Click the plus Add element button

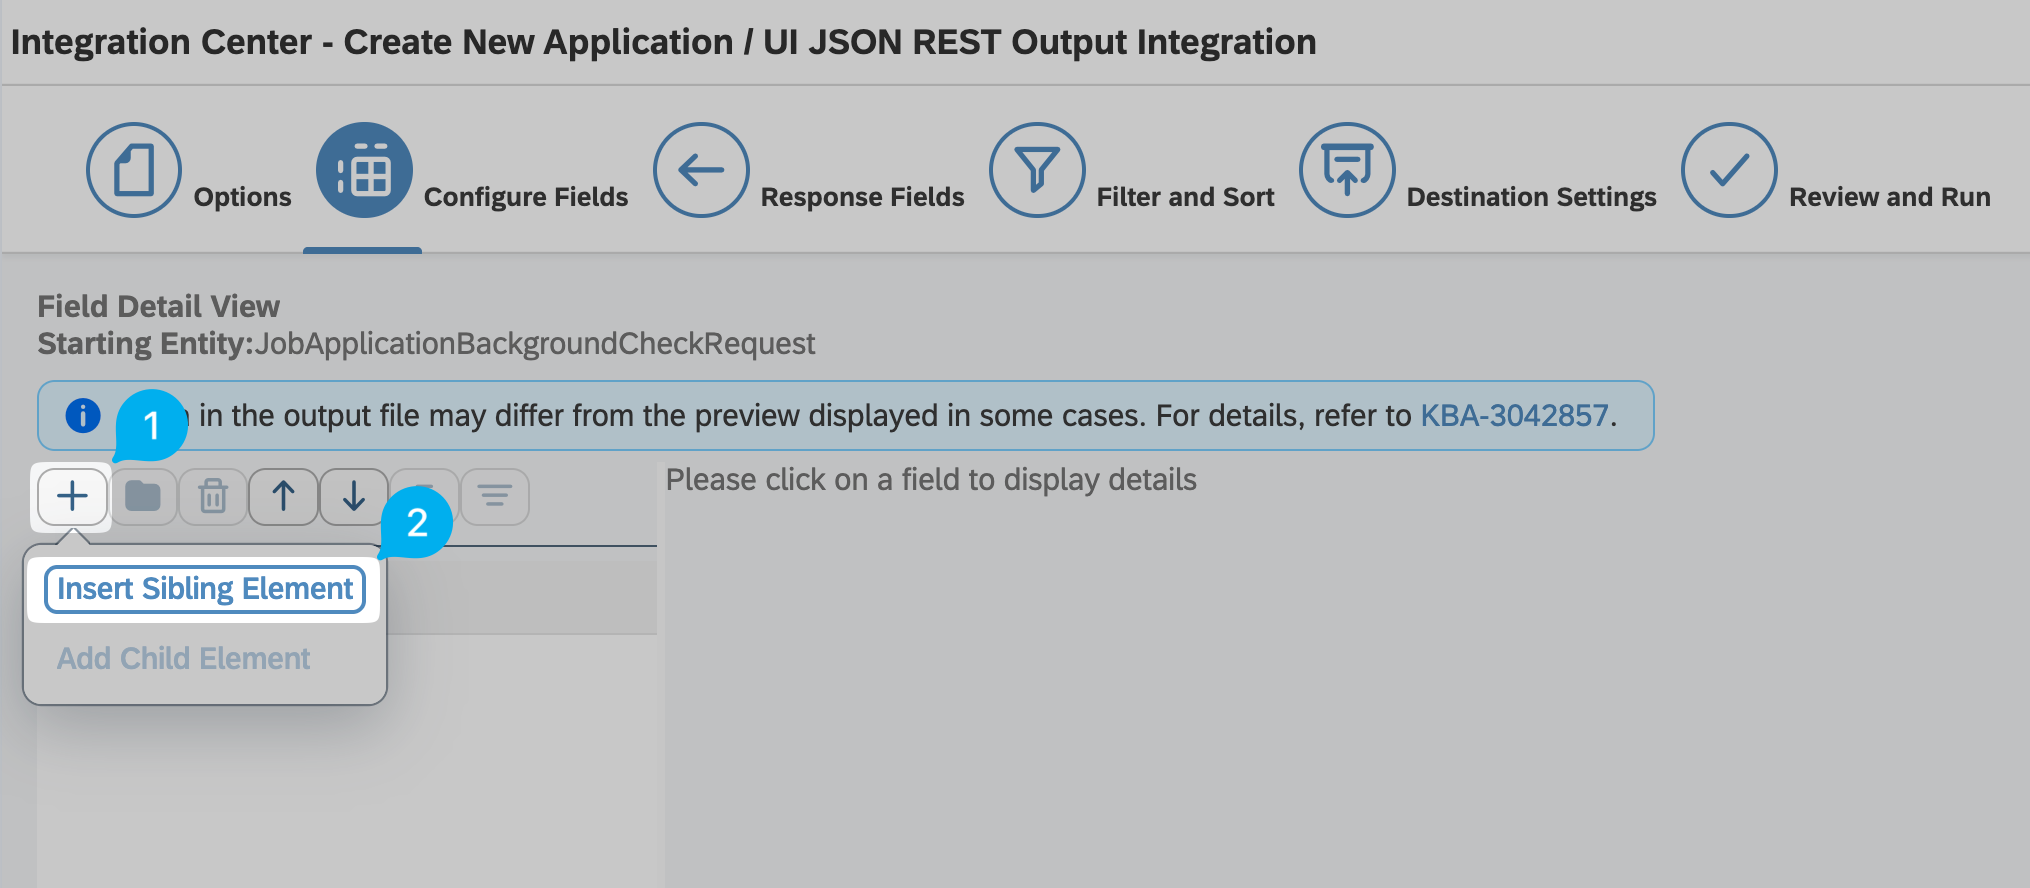[72, 497]
